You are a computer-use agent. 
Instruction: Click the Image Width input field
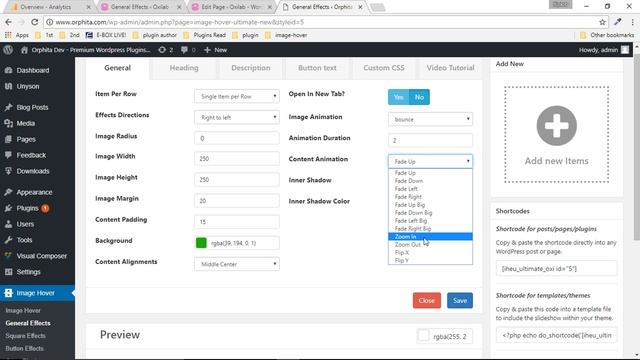click(237, 159)
